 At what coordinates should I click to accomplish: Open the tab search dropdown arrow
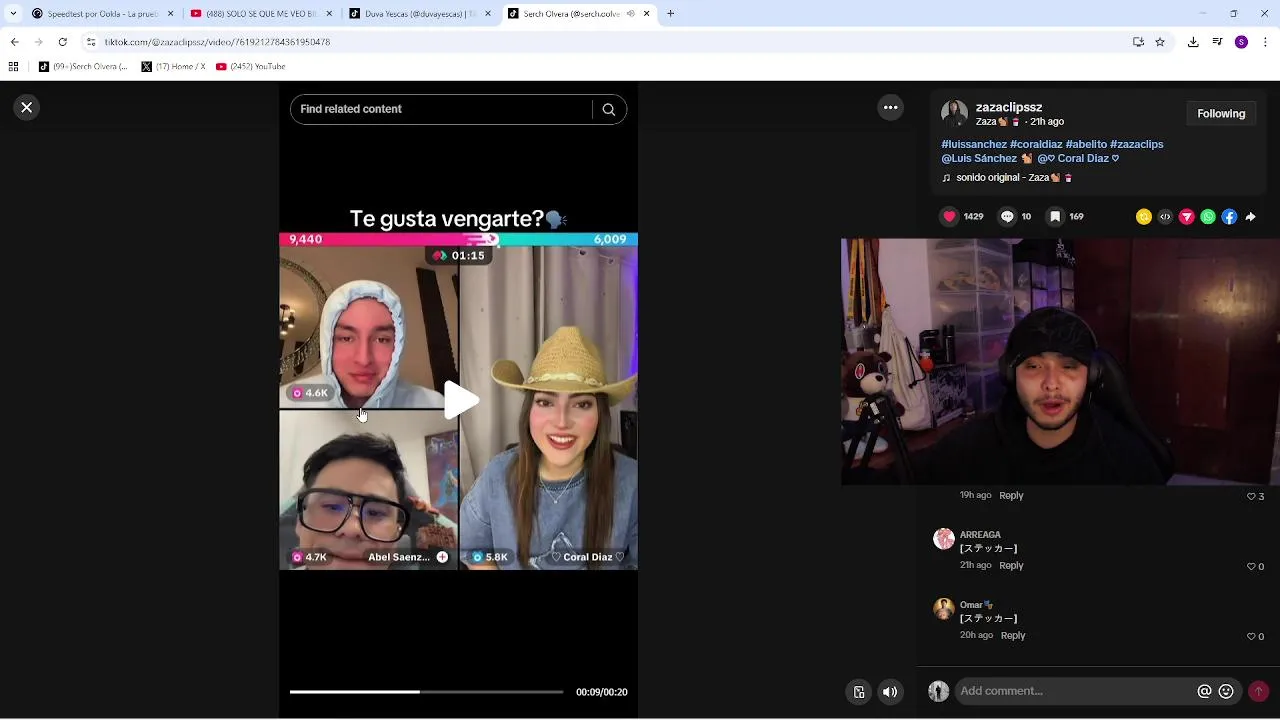point(12,14)
